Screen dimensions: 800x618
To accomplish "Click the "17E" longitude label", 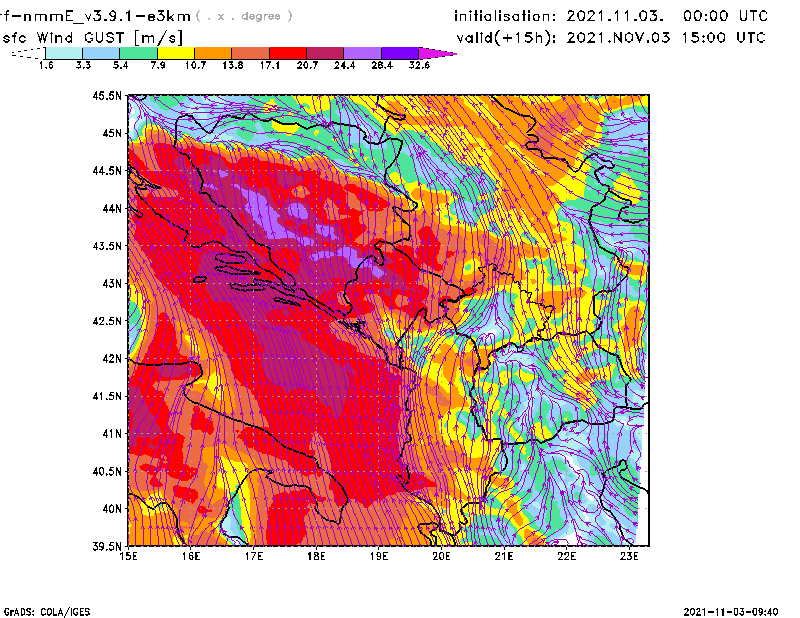I will (x=254, y=556).
